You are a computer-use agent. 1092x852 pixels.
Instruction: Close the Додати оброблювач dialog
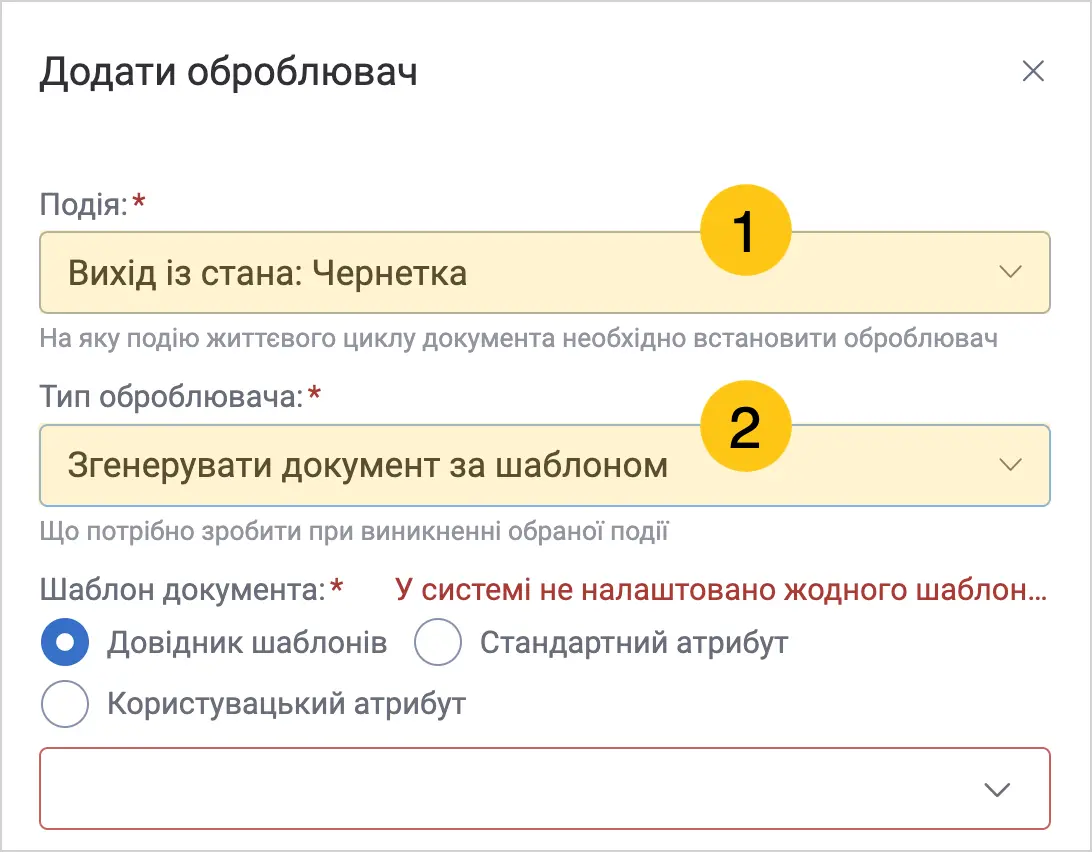click(x=1033, y=70)
